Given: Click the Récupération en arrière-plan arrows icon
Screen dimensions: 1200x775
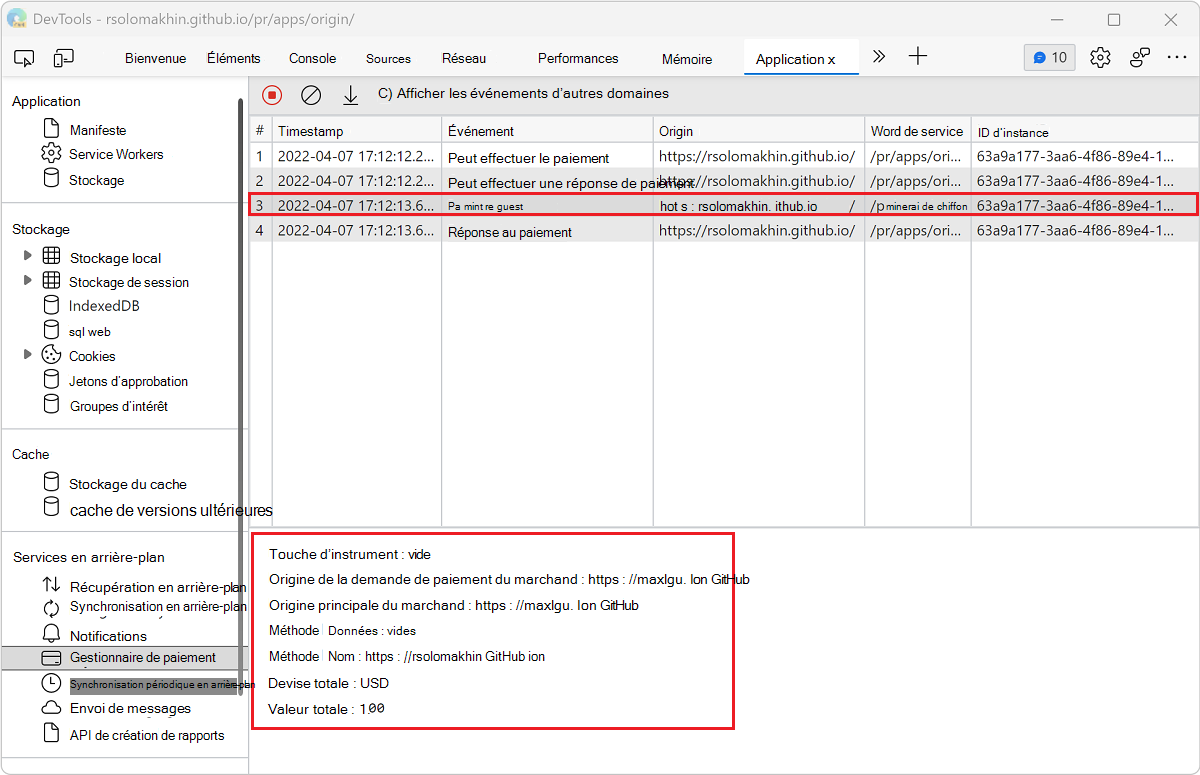Looking at the screenshot, I should click(x=51, y=586).
